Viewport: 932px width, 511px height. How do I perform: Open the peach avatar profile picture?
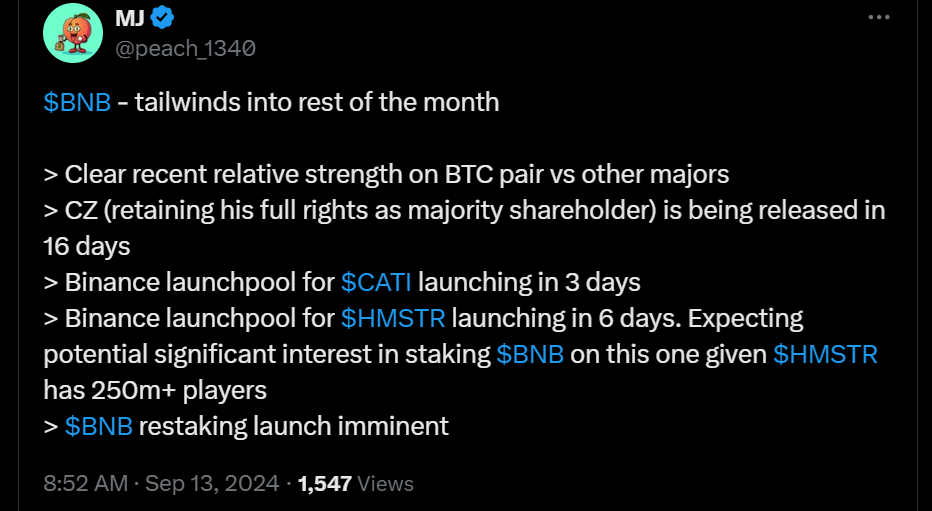73,33
